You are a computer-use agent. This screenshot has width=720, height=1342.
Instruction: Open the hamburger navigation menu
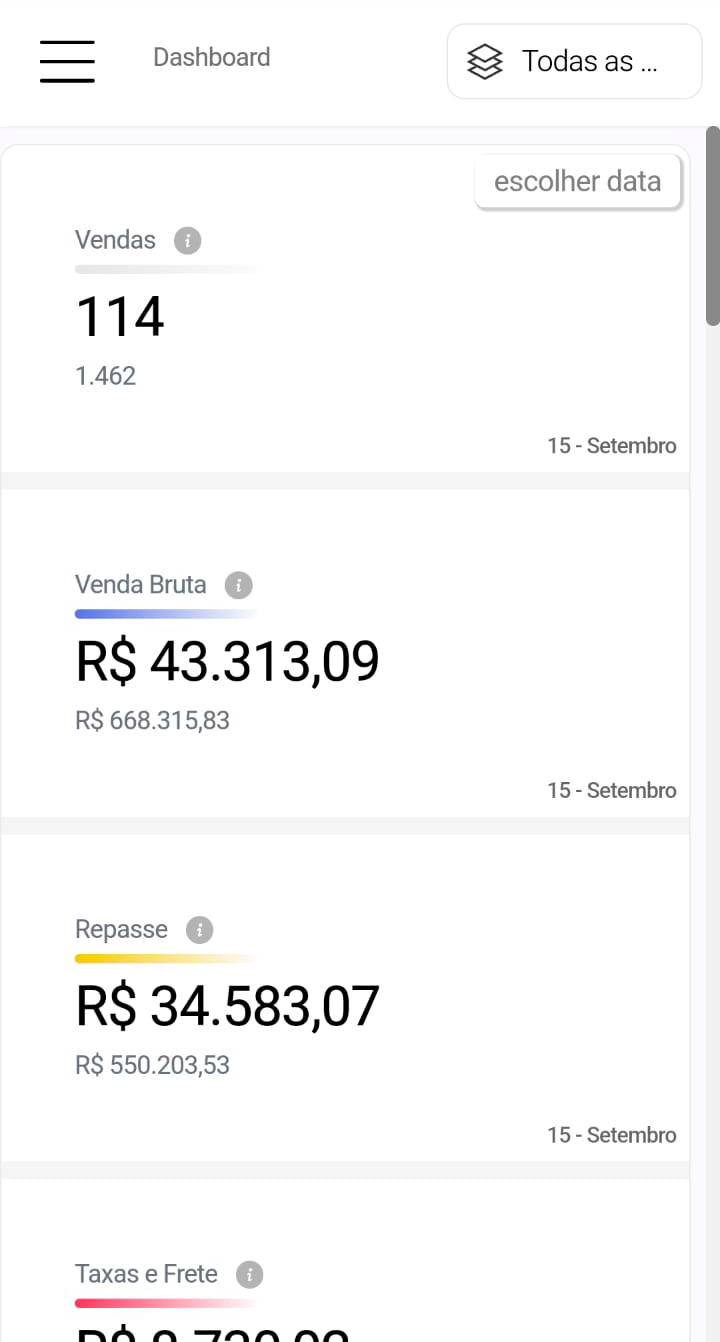pyautogui.click(x=67, y=61)
